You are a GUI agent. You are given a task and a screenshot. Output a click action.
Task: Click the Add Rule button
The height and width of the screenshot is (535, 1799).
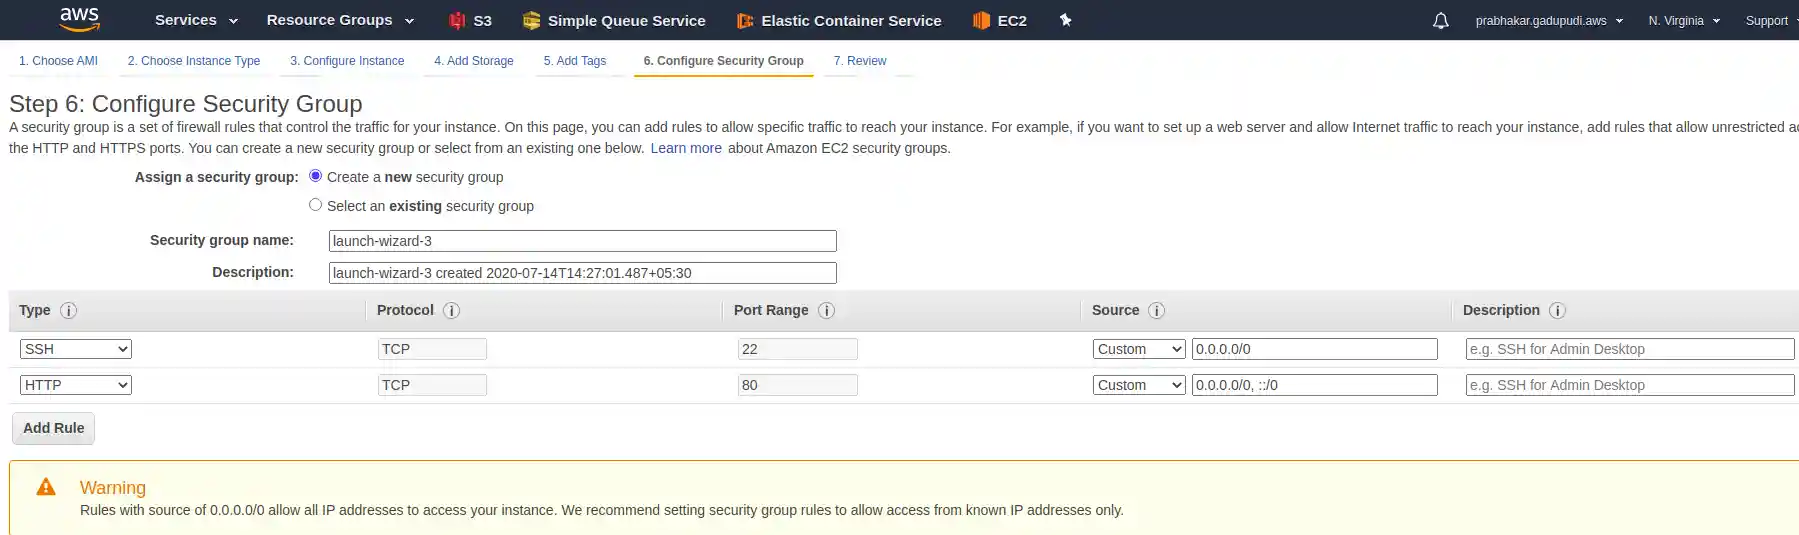tap(54, 428)
